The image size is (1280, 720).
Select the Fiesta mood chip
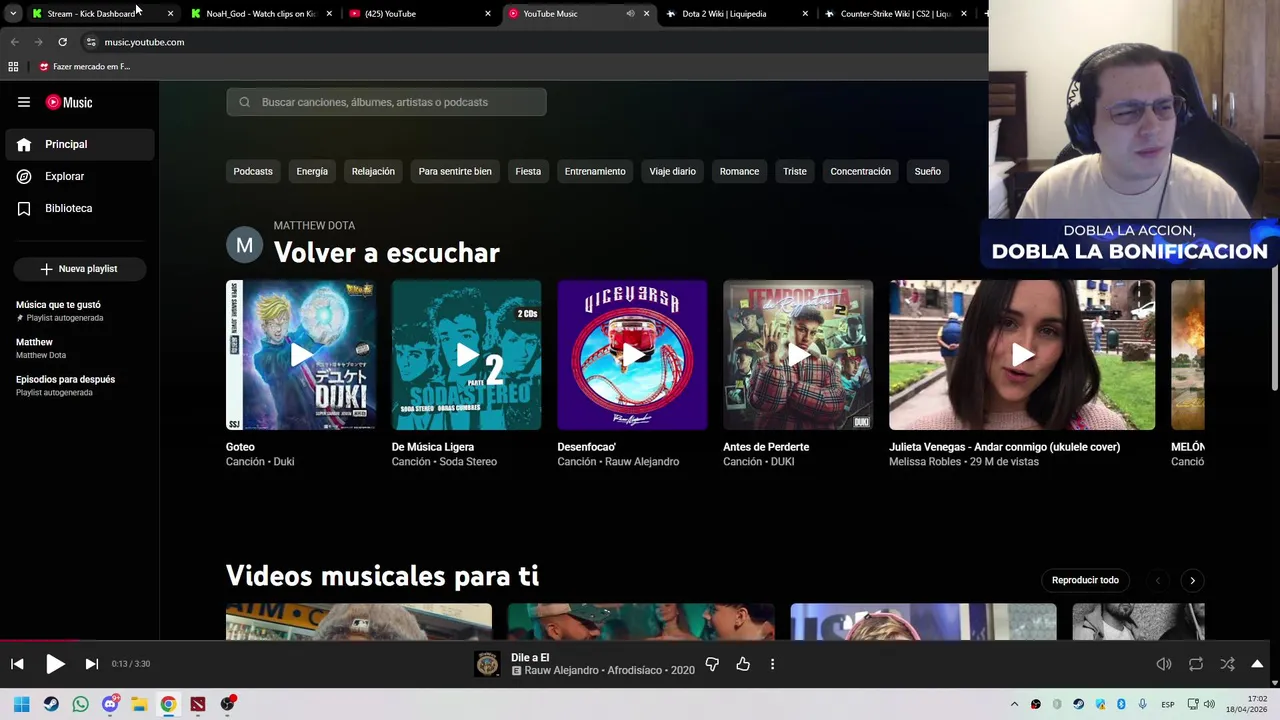tap(528, 171)
